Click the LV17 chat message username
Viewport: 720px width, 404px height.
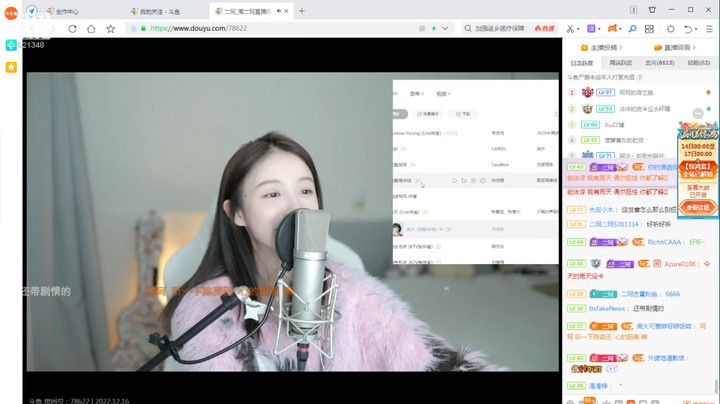(601, 210)
